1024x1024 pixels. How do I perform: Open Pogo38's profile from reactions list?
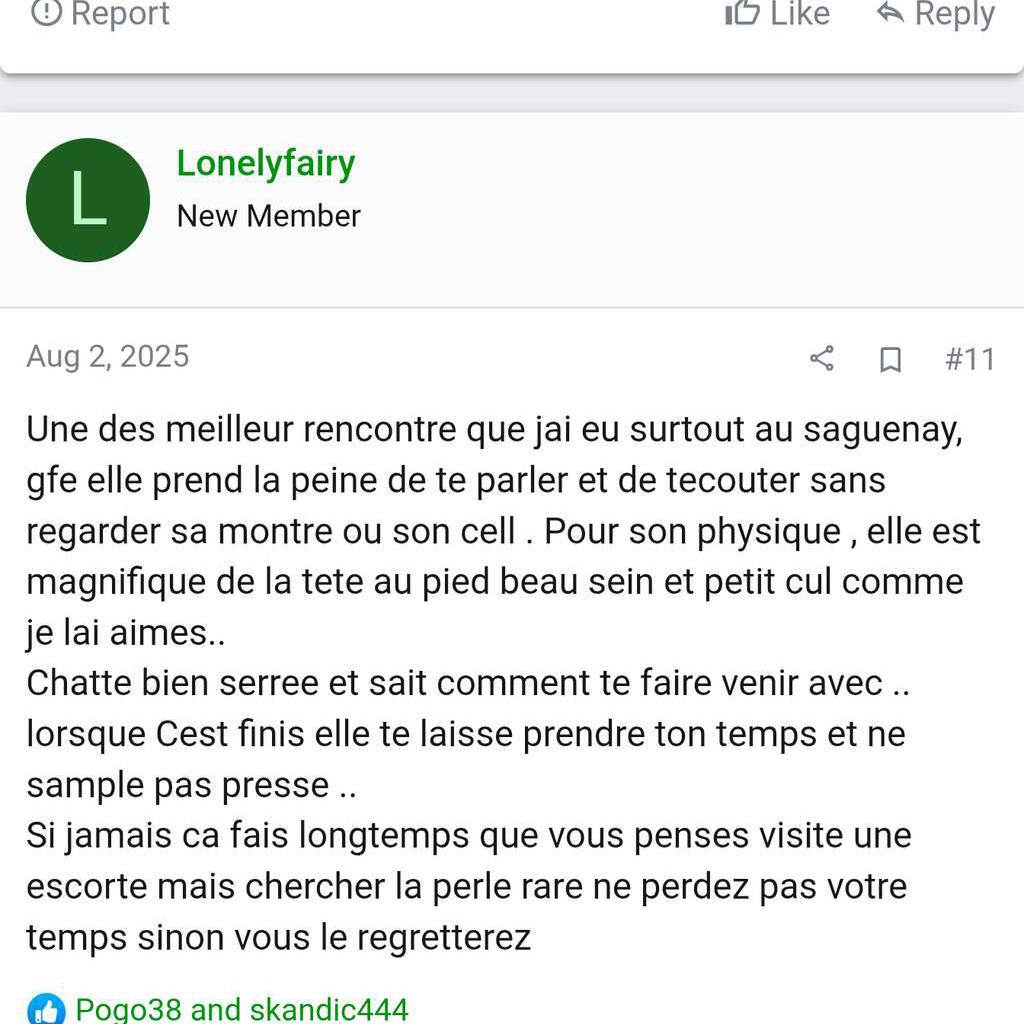128,1010
